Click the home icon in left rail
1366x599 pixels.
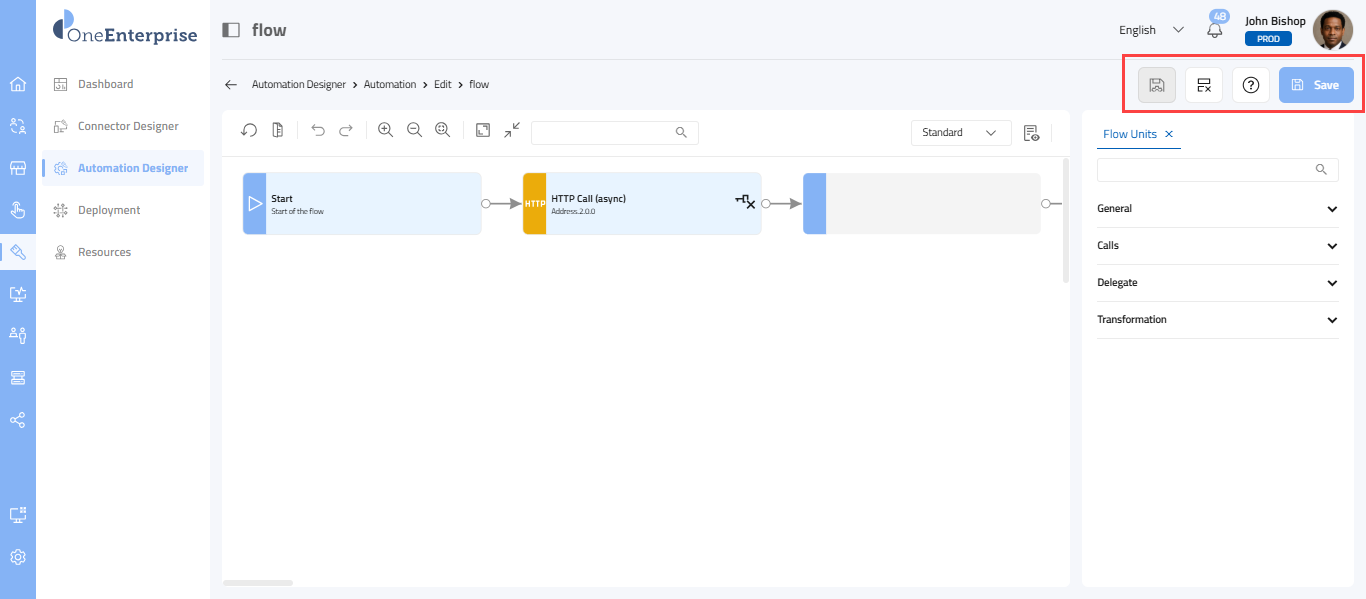[x=18, y=84]
